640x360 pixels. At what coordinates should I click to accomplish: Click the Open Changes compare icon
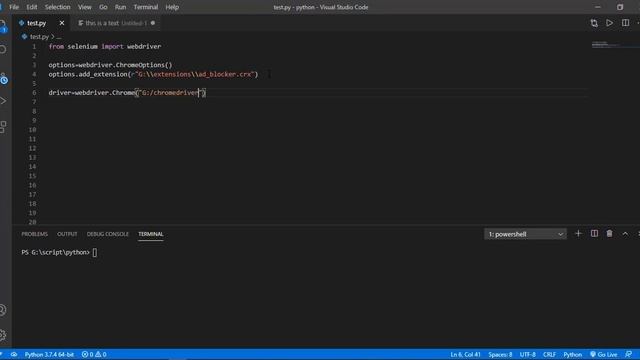point(594,23)
